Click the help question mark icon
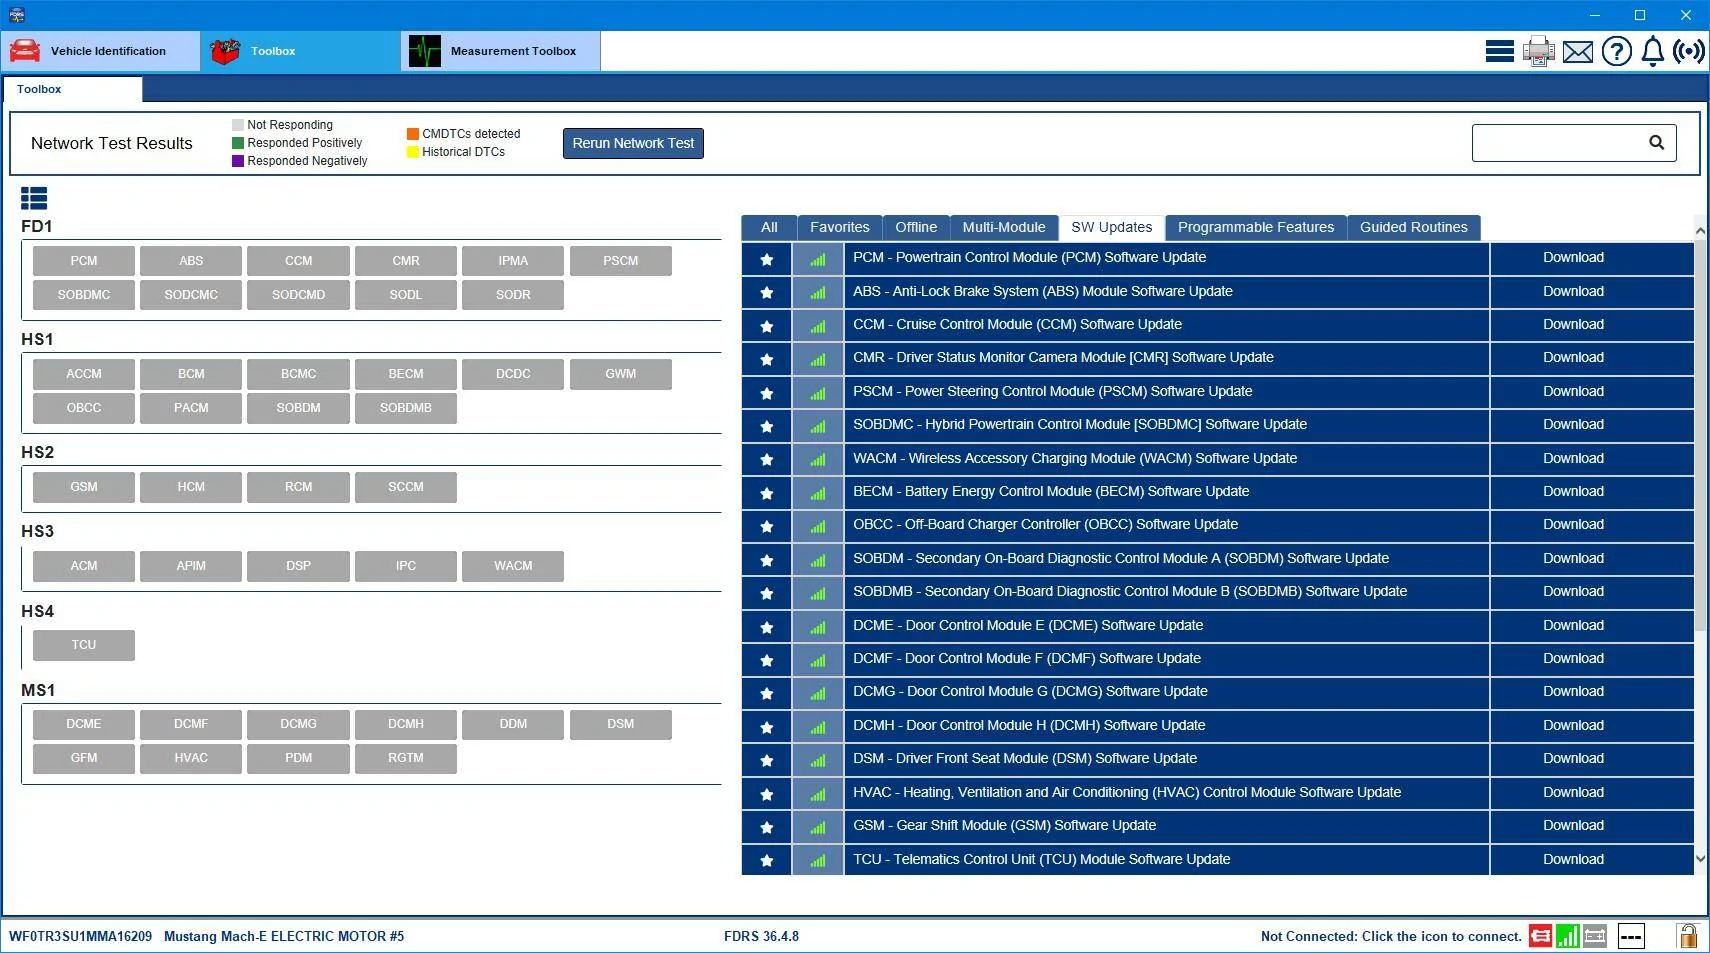 pyautogui.click(x=1616, y=51)
